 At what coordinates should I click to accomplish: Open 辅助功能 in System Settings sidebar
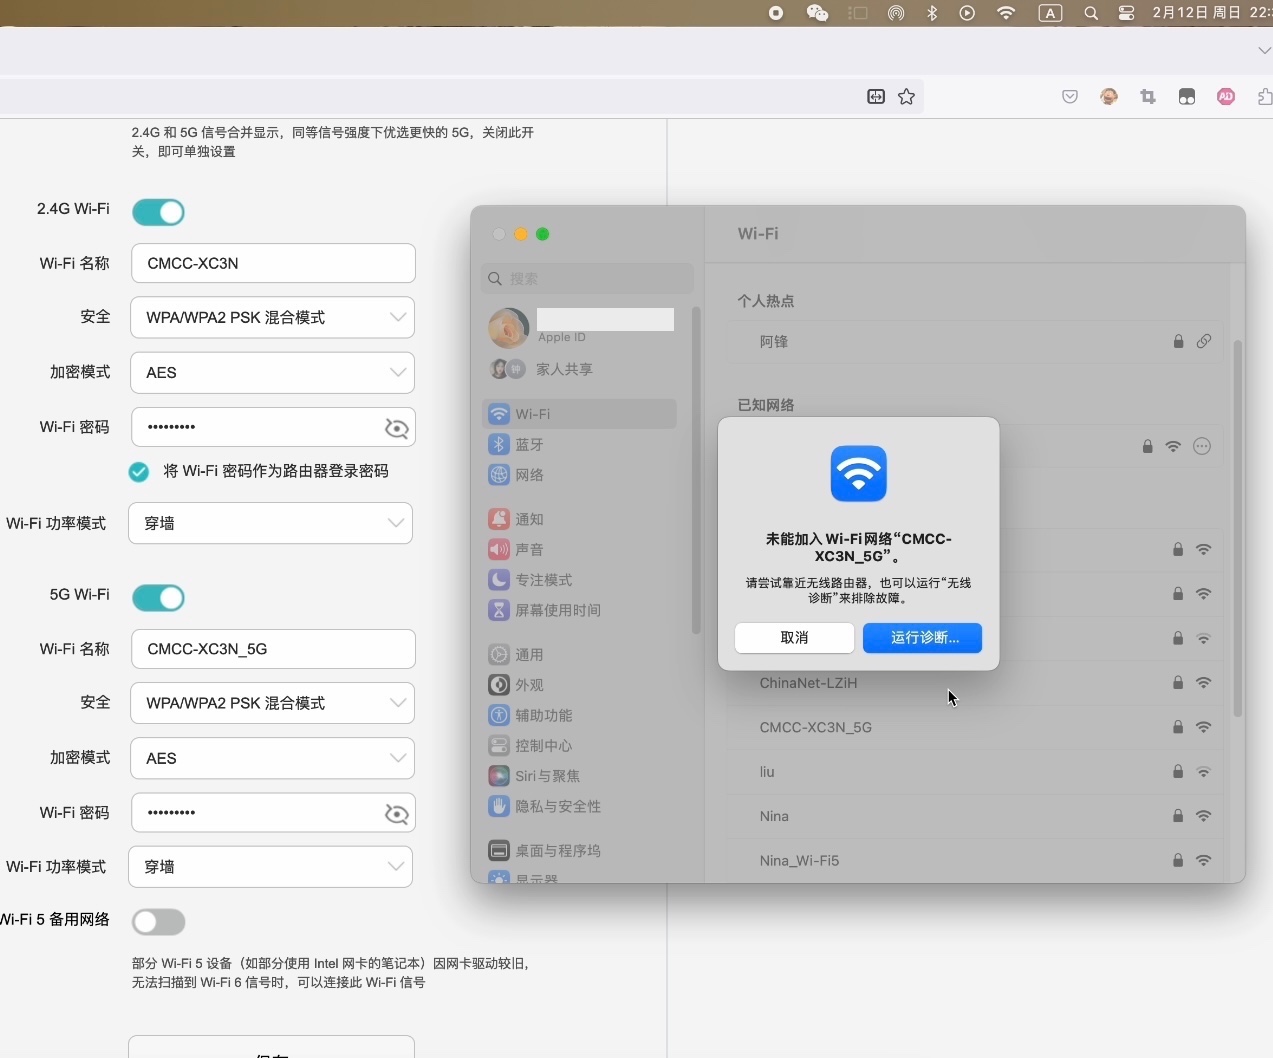[579, 715]
